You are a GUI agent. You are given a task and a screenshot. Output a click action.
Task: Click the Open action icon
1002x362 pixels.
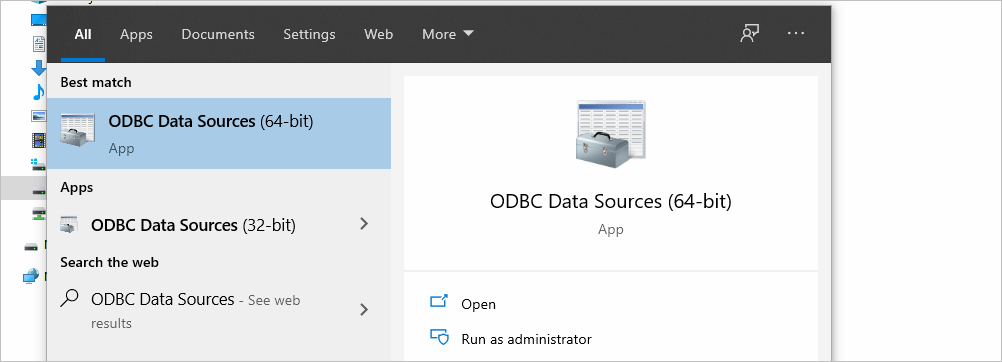pos(440,301)
